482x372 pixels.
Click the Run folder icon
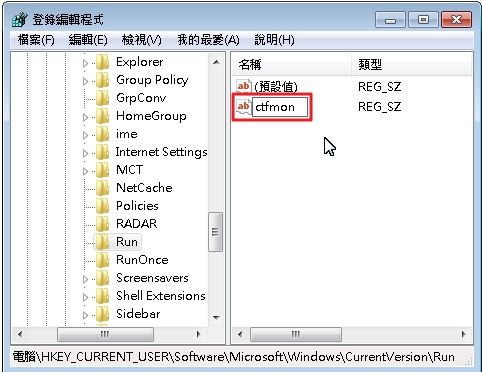tap(102, 242)
